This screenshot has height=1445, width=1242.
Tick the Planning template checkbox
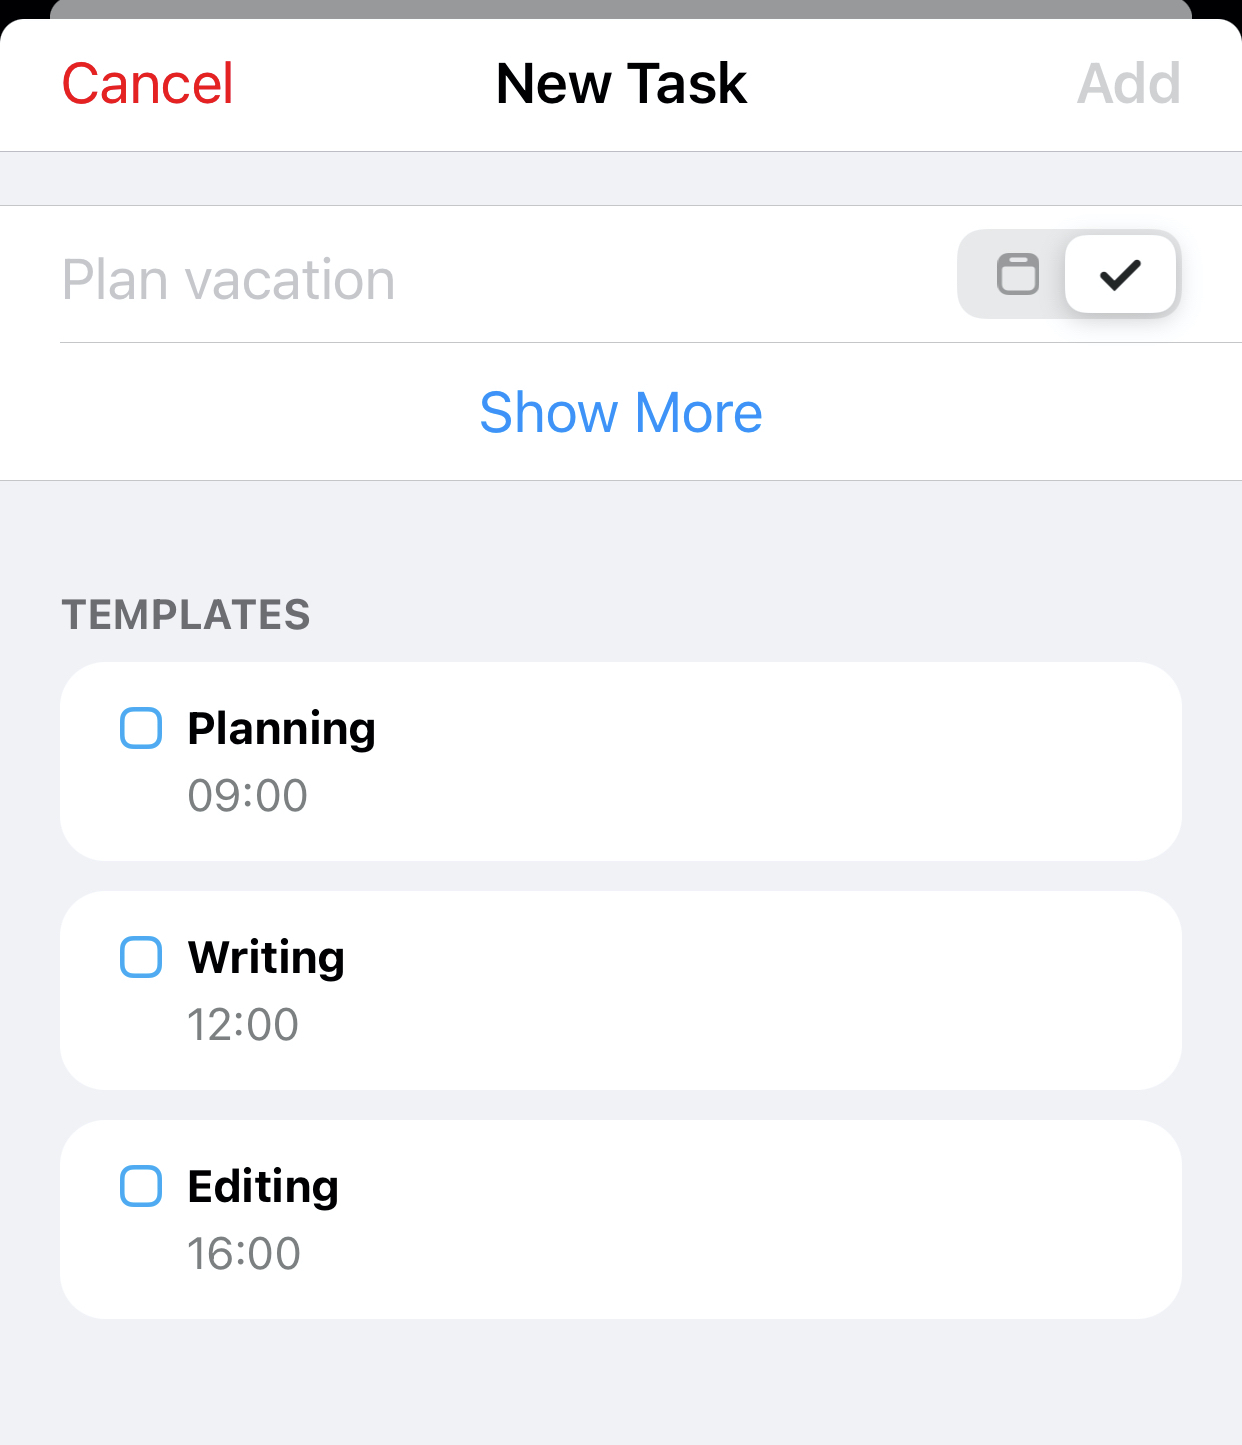click(x=141, y=728)
